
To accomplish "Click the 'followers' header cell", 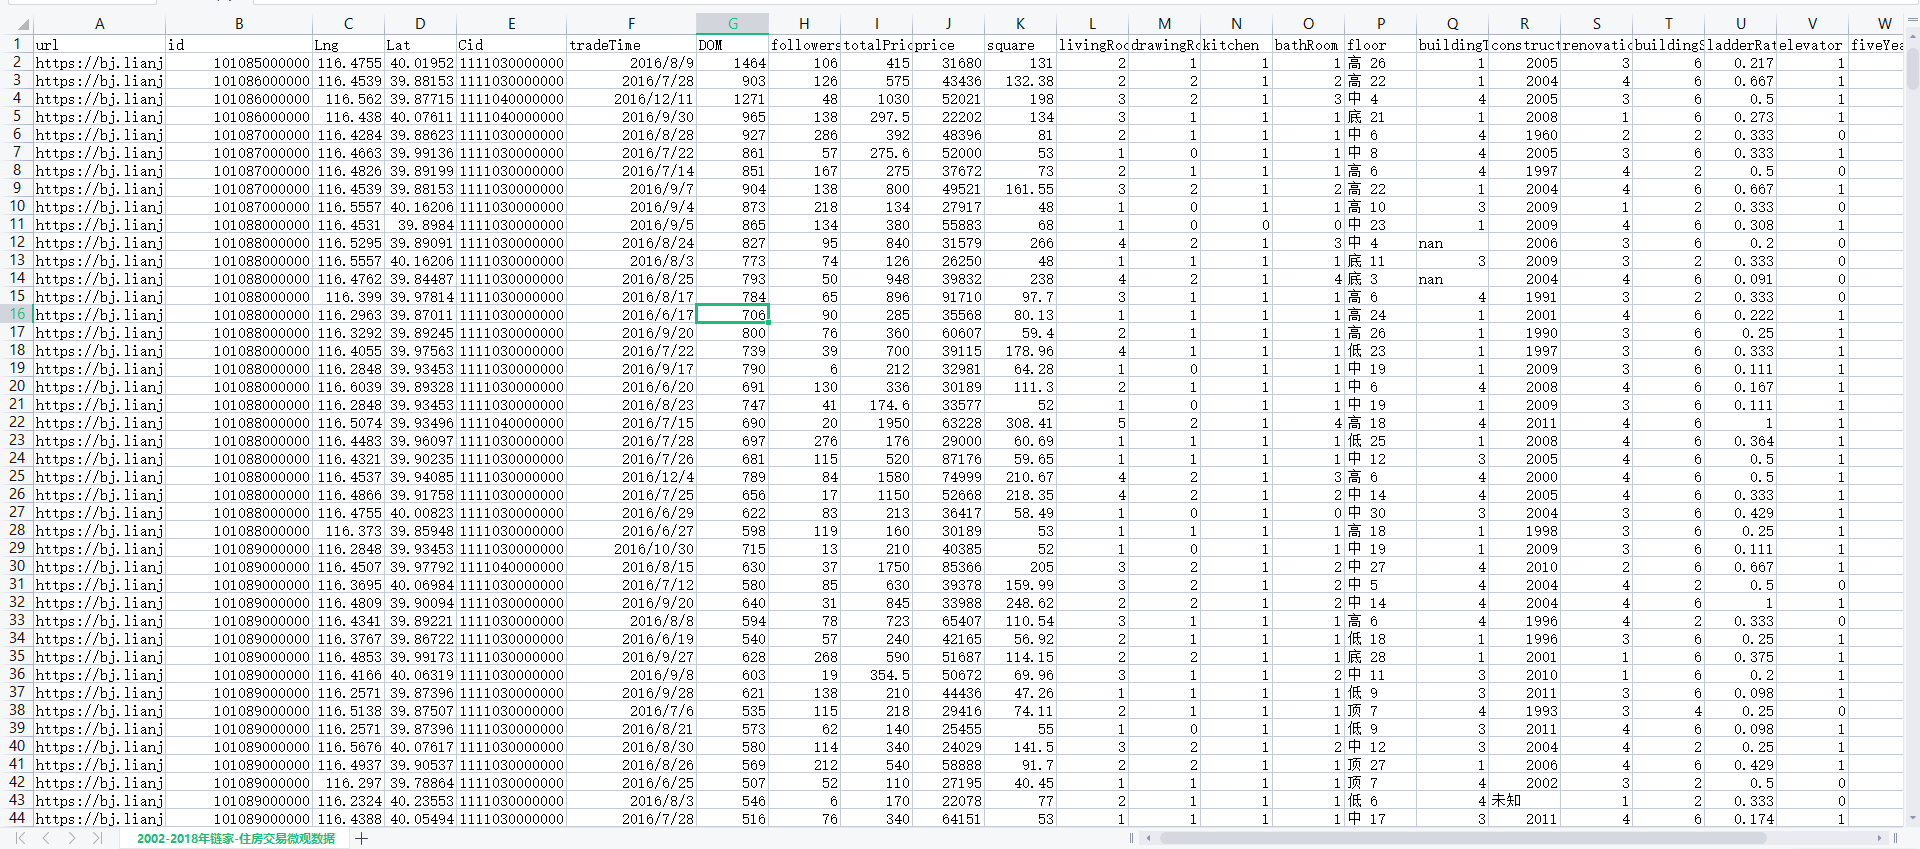I will [x=805, y=44].
